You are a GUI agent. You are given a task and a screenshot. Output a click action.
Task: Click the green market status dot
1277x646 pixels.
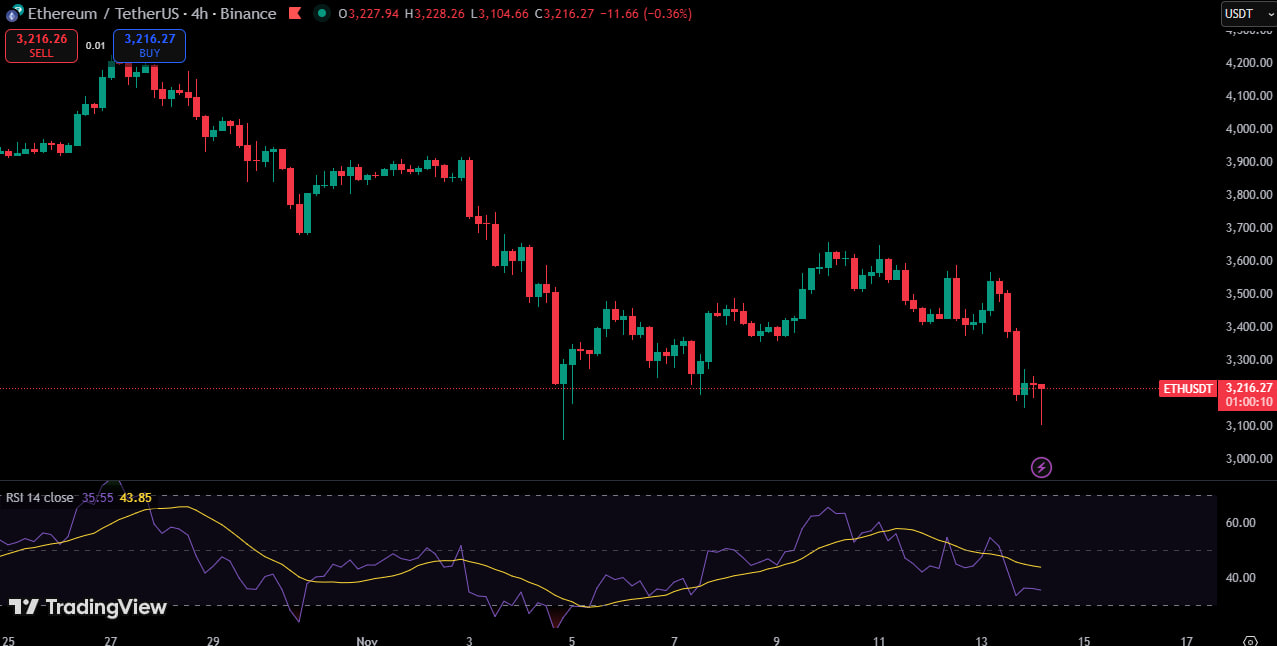321,14
